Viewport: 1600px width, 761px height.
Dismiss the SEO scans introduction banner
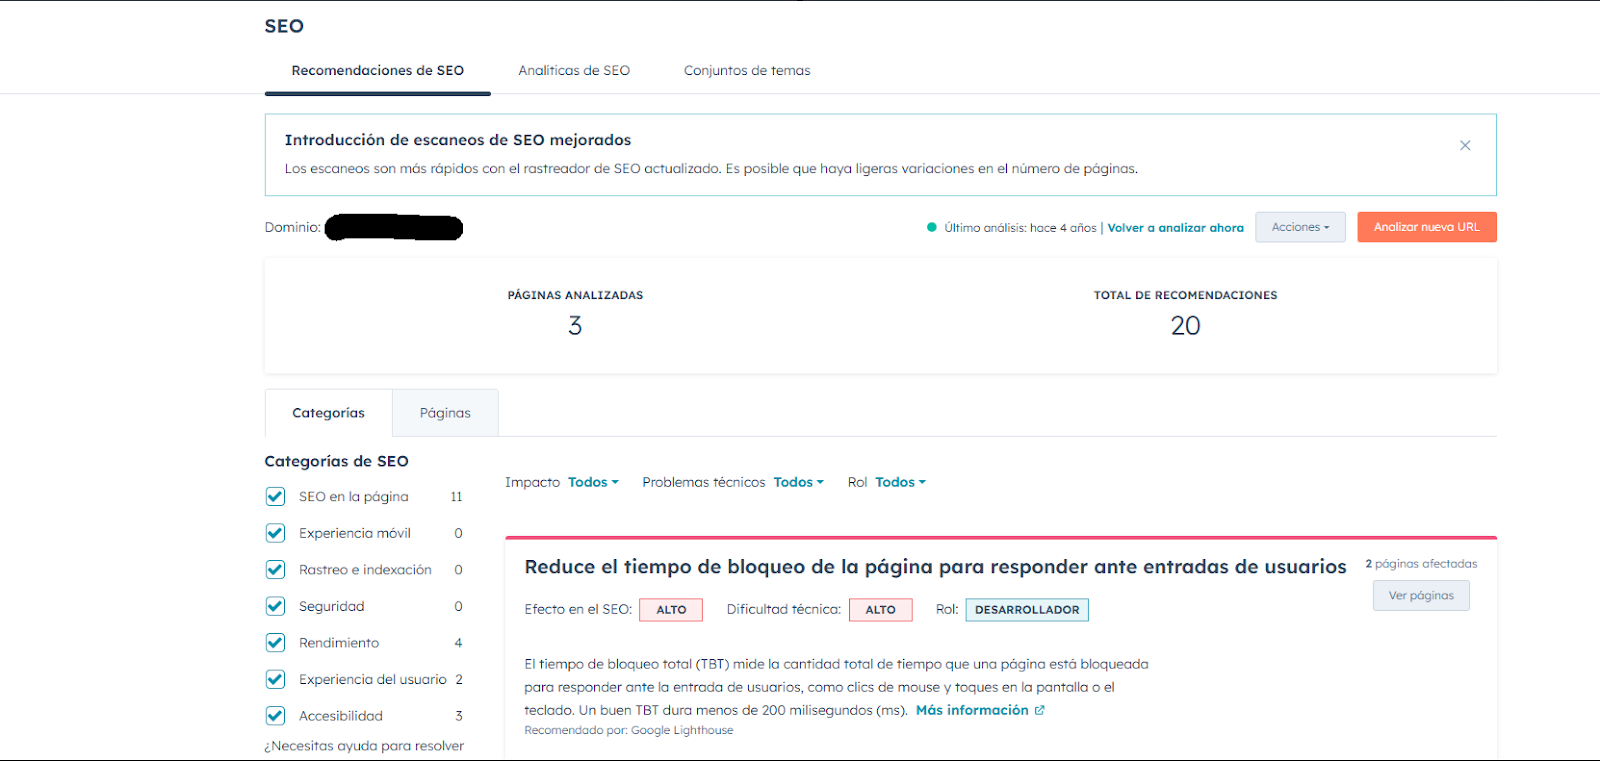[1465, 146]
